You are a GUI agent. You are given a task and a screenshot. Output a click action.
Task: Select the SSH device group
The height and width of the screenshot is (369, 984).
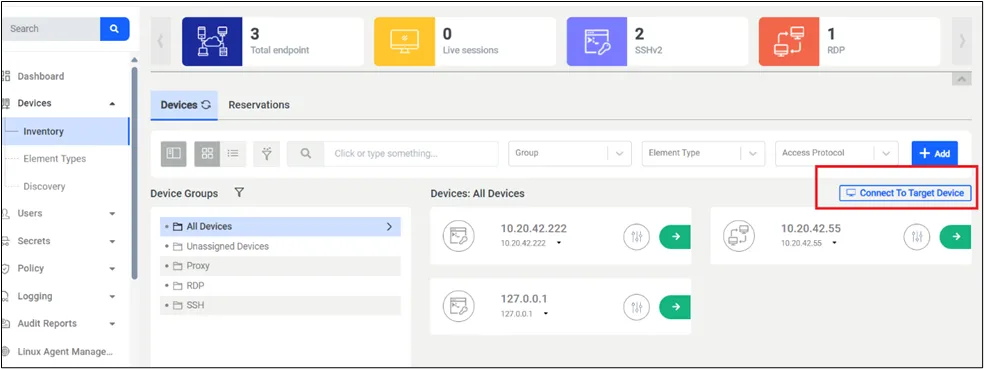[280, 306]
